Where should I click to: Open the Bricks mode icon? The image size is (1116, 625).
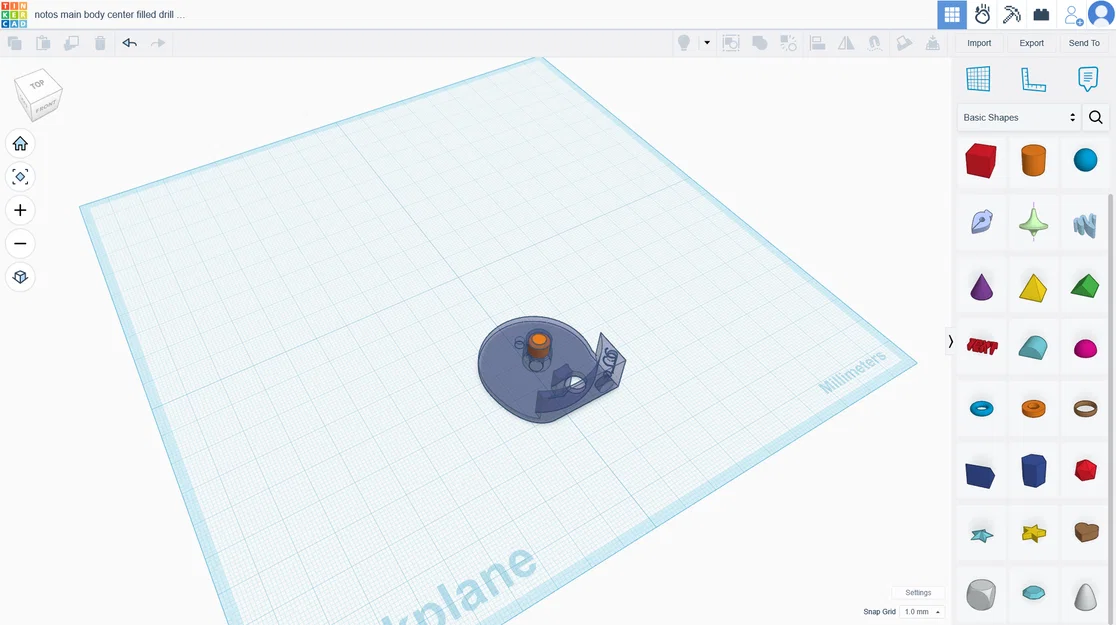[1041, 14]
